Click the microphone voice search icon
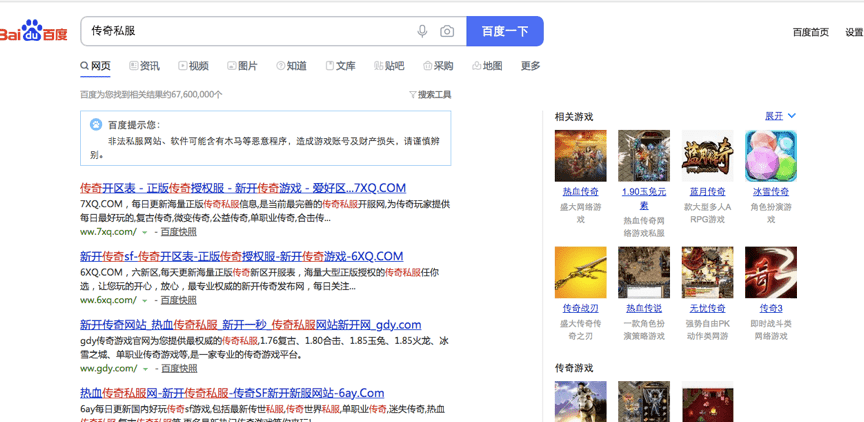The image size is (864, 422). coord(422,31)
